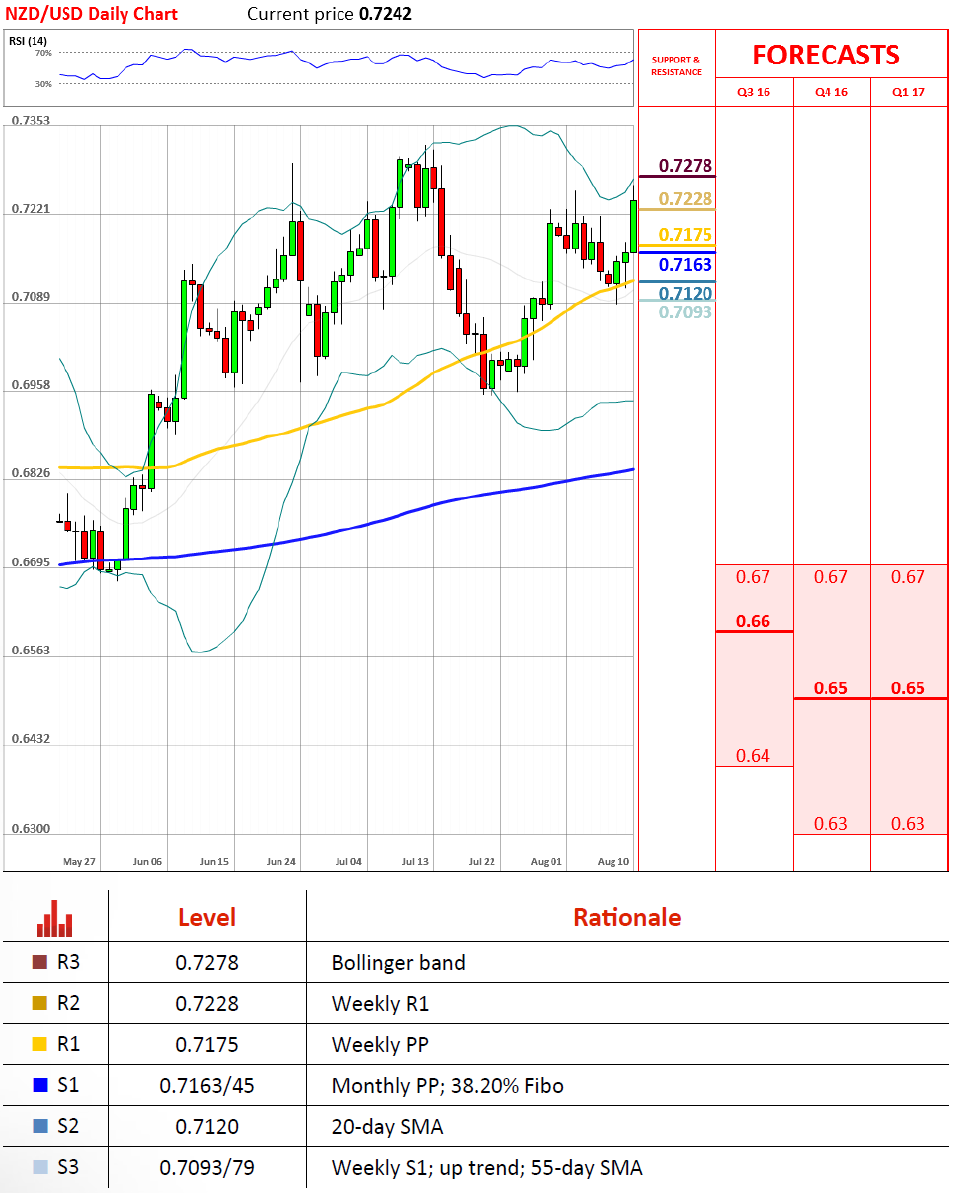Click the S3 row label
The image size is (958, 1193).
pyautogui.click(x=68, y=1167)
